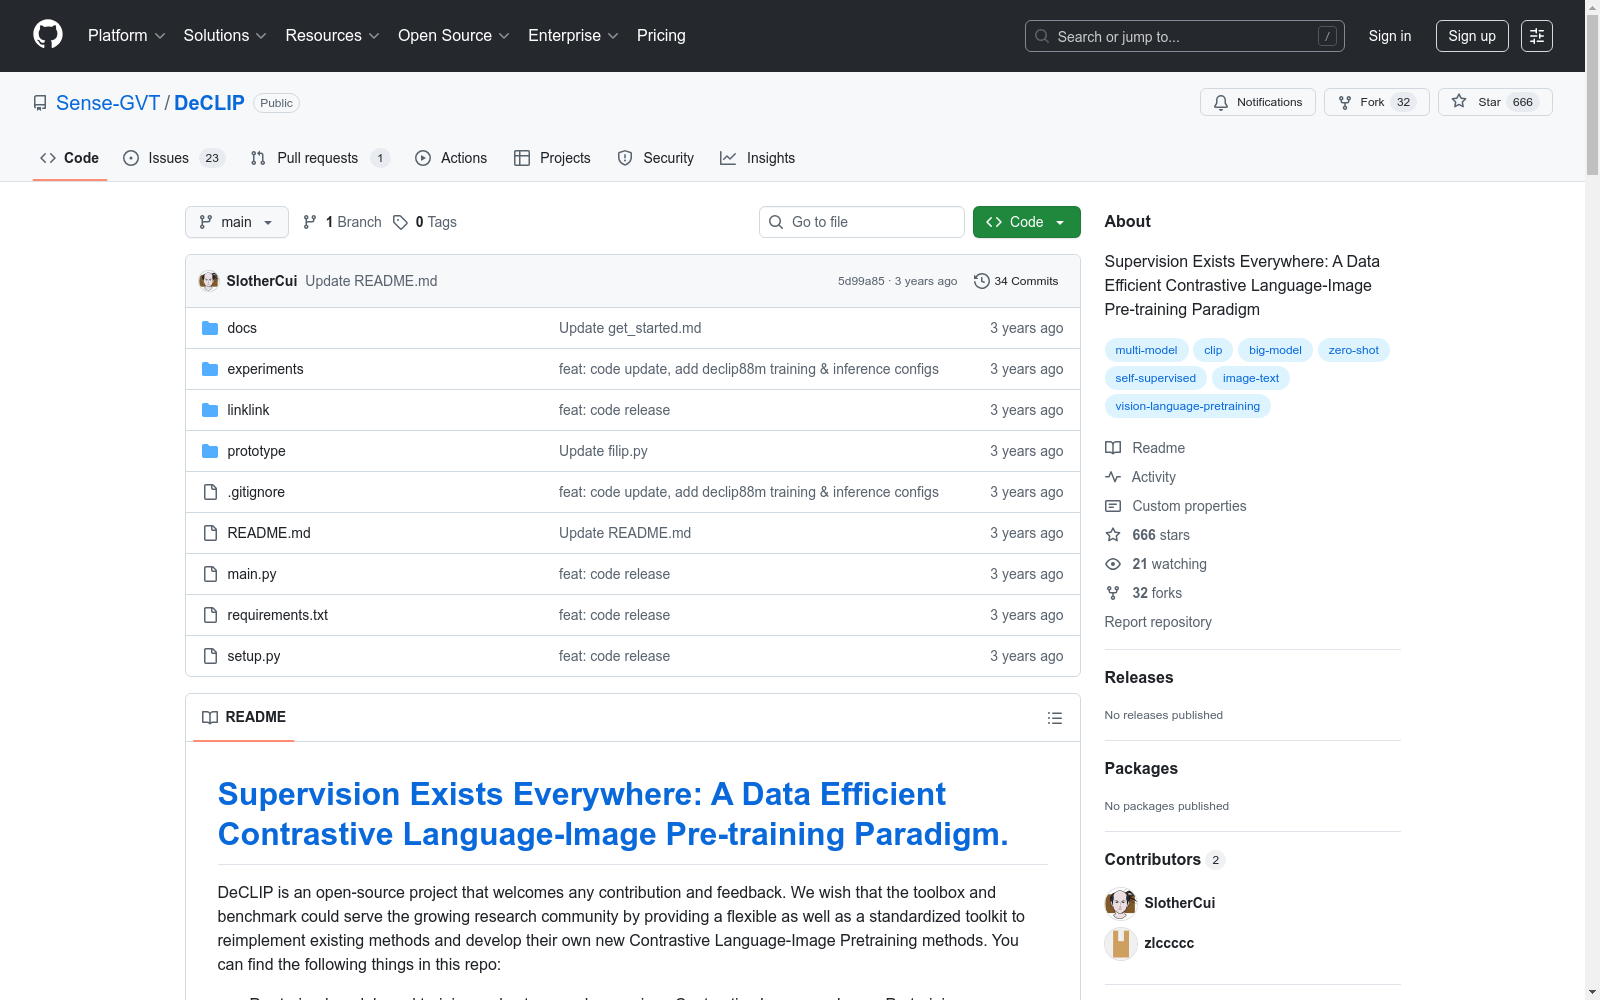Click SlotherCui avatar in commit header

click(x=209, y=281)
